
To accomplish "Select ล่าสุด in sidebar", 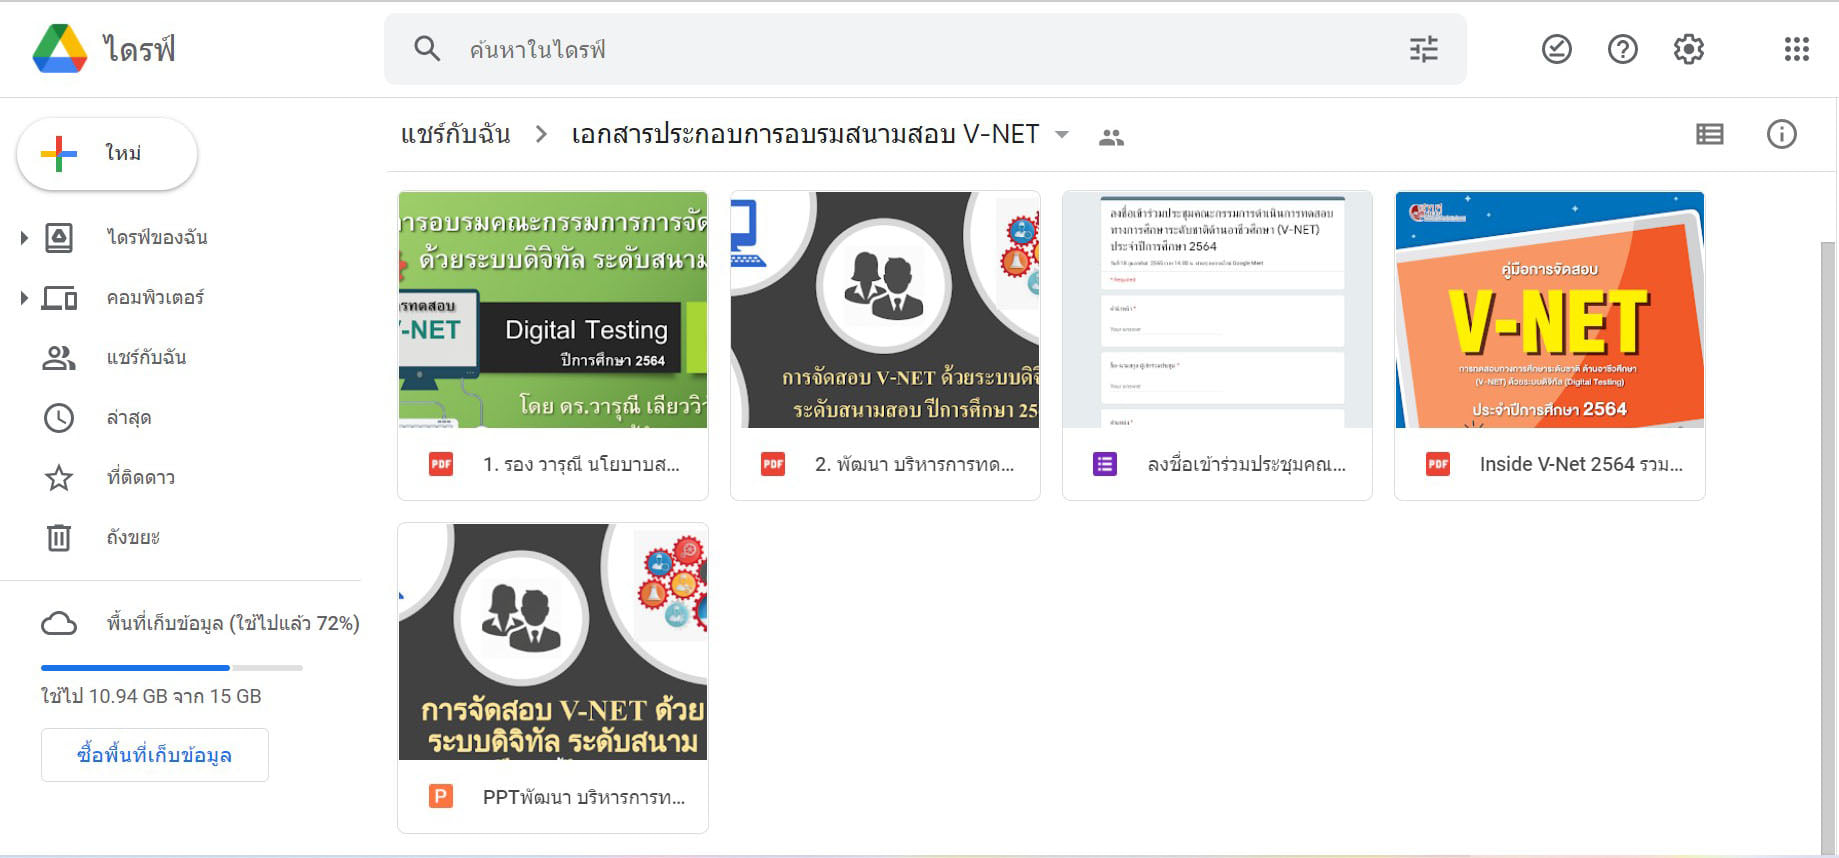I will 129,417.
